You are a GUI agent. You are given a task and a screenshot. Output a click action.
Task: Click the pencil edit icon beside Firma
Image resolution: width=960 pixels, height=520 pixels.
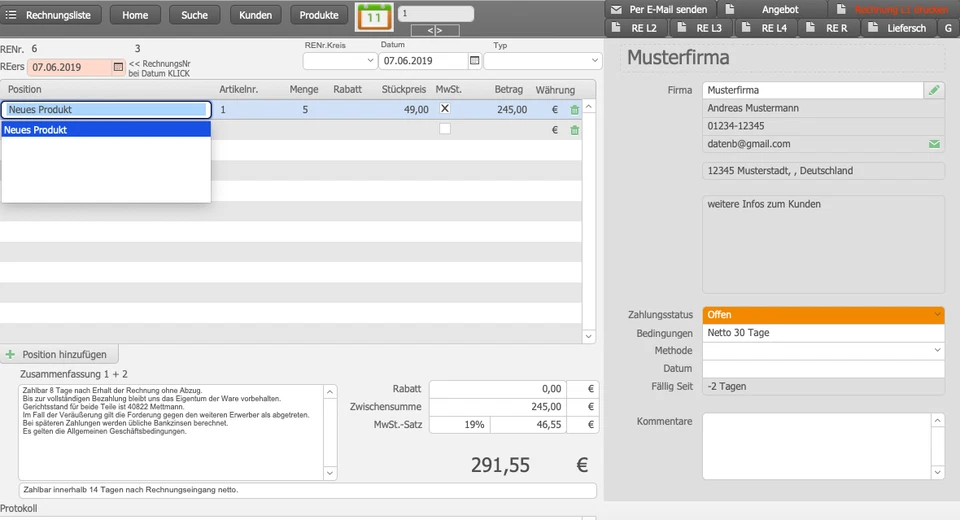[934, 90]
